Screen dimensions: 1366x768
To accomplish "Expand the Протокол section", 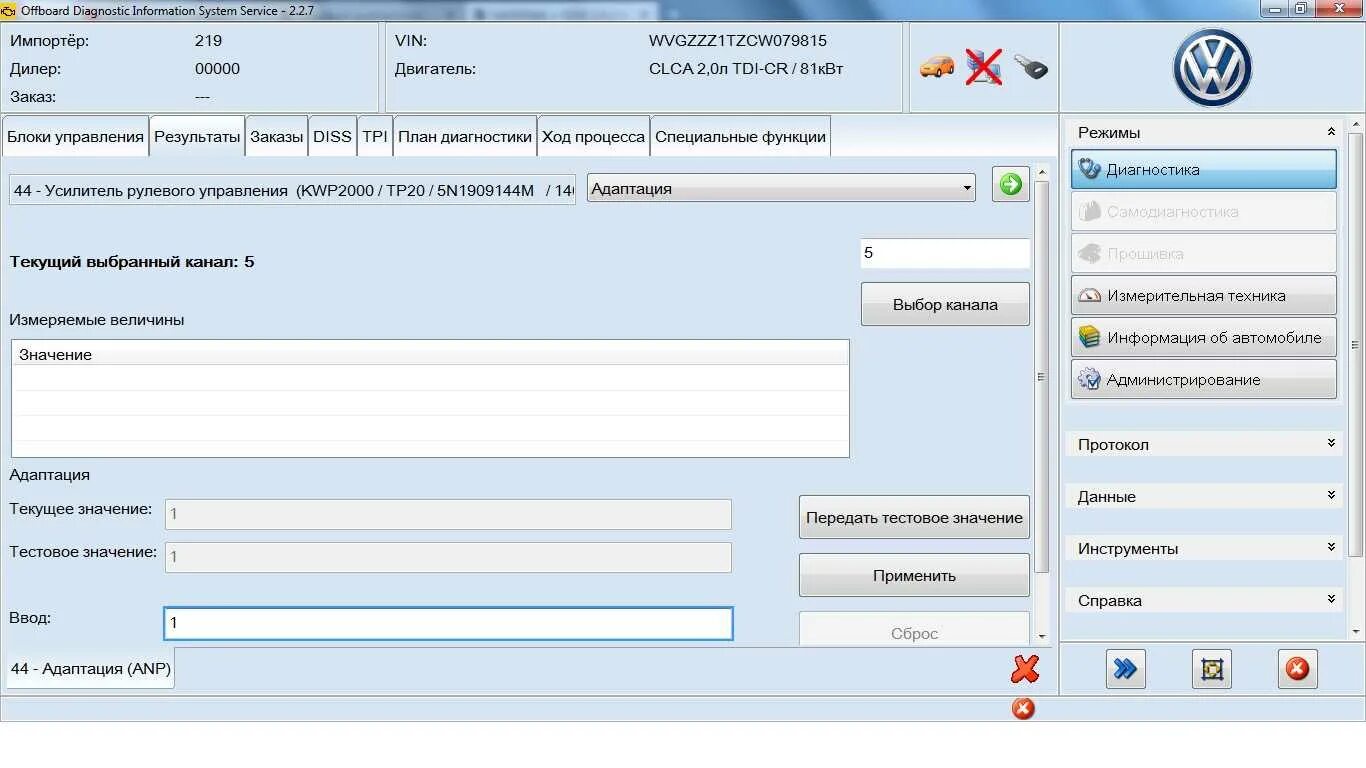I will (x=1331, y=444).
